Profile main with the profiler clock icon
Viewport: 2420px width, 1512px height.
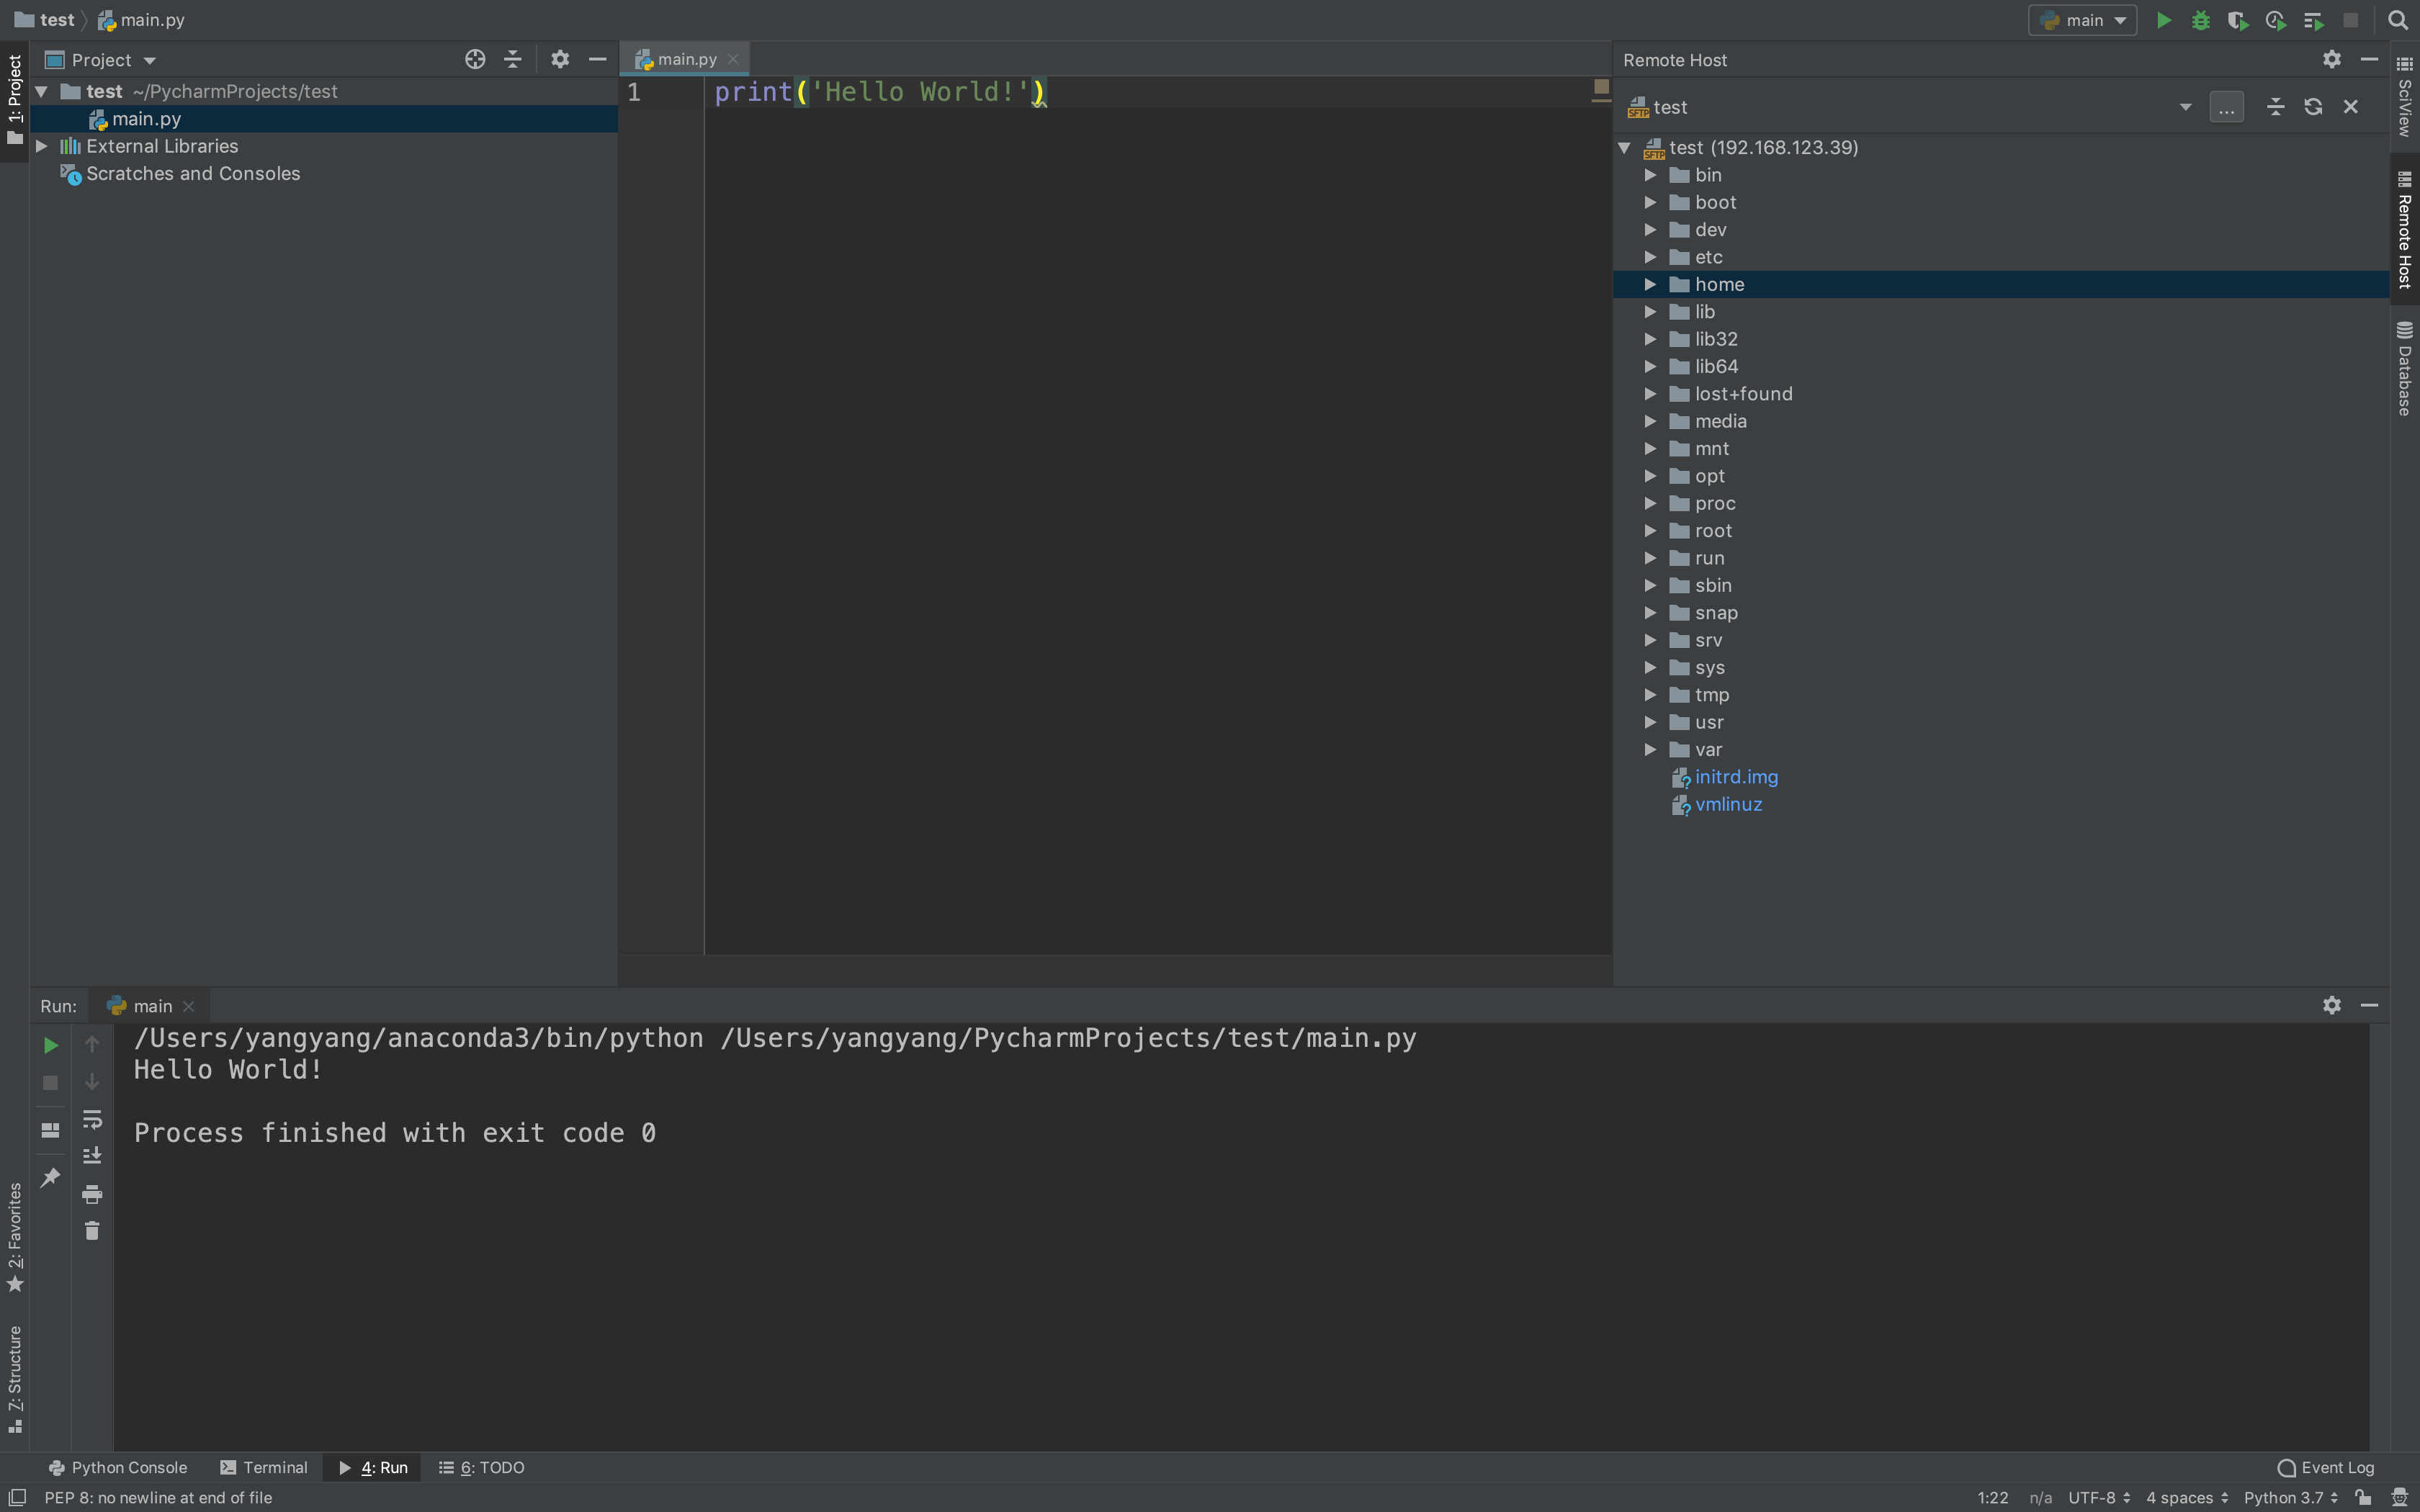pos(2276,19)
